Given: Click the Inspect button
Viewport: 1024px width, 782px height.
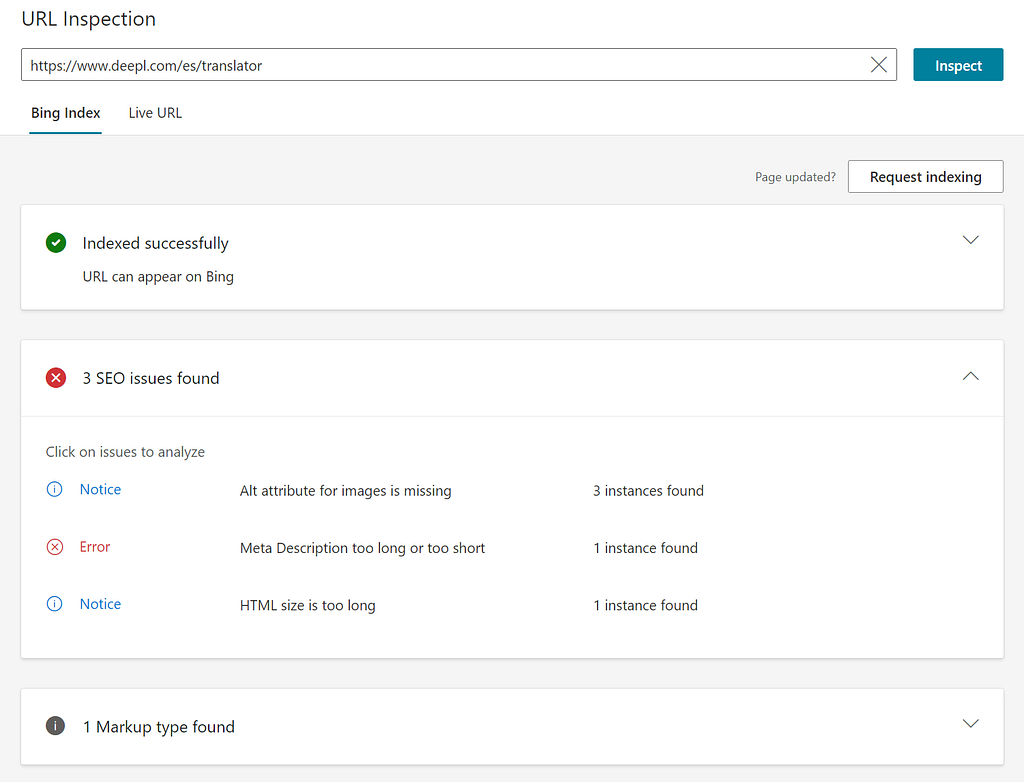Looking at the screenshot, I should coord(958,65).
